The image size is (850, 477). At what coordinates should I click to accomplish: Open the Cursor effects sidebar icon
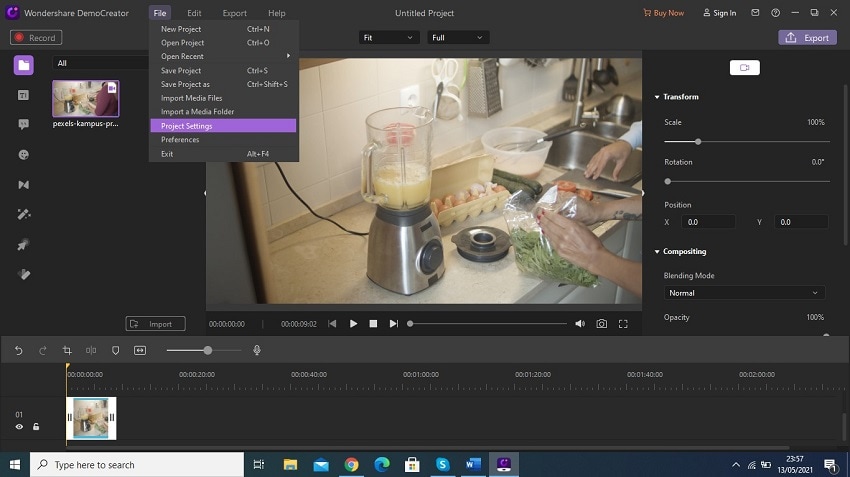(23, 244)
